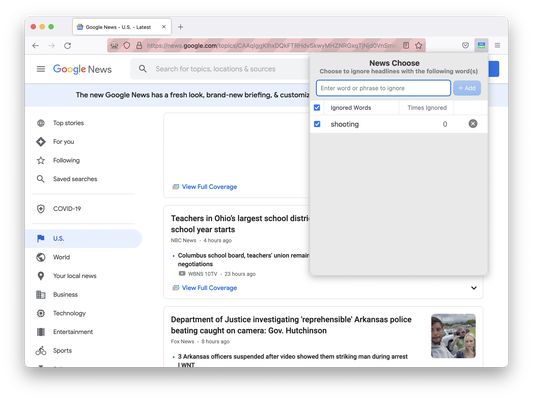
Task: Open the World section
Action: pos(62,257)
